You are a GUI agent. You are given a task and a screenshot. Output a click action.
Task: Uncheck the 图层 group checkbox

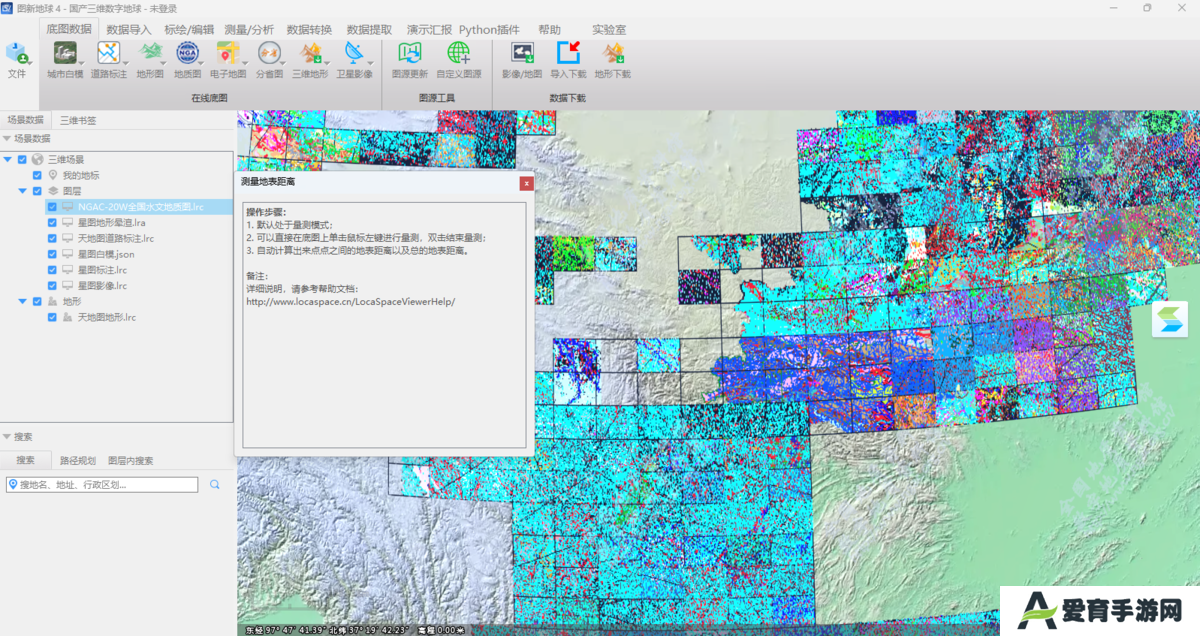click(x=38, y=191)
